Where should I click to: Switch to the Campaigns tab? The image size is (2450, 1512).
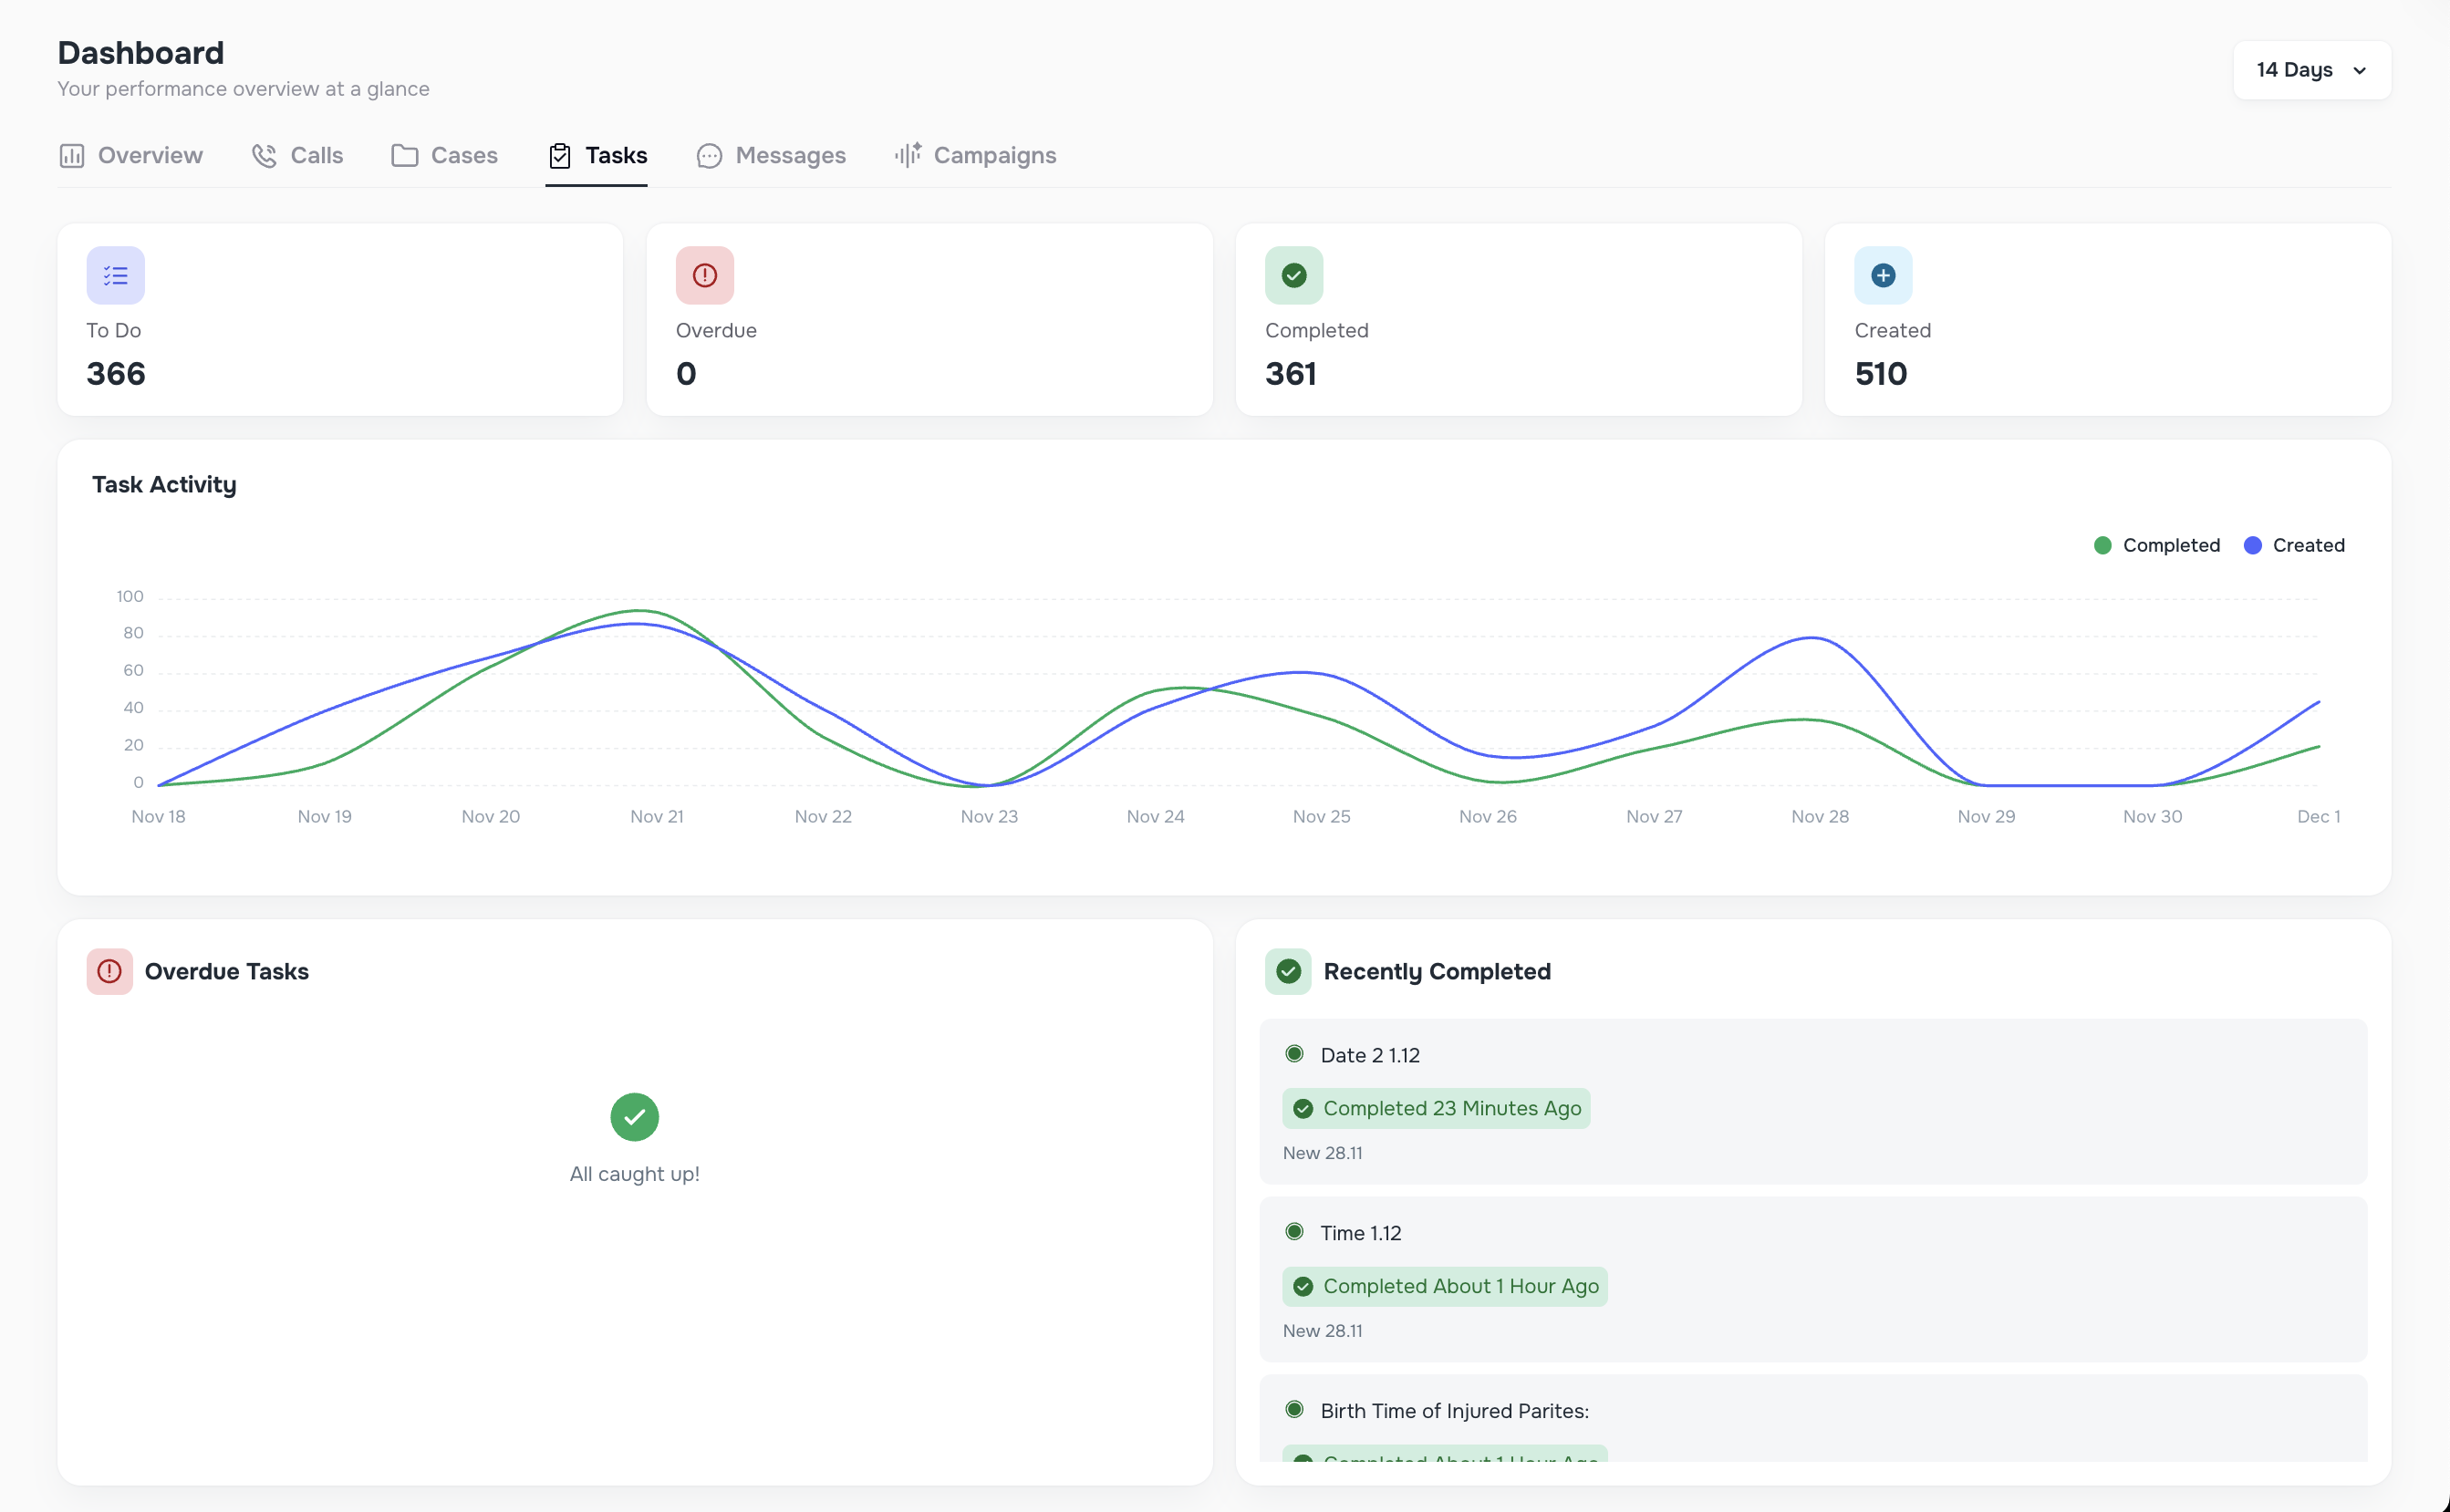point(975,155)
